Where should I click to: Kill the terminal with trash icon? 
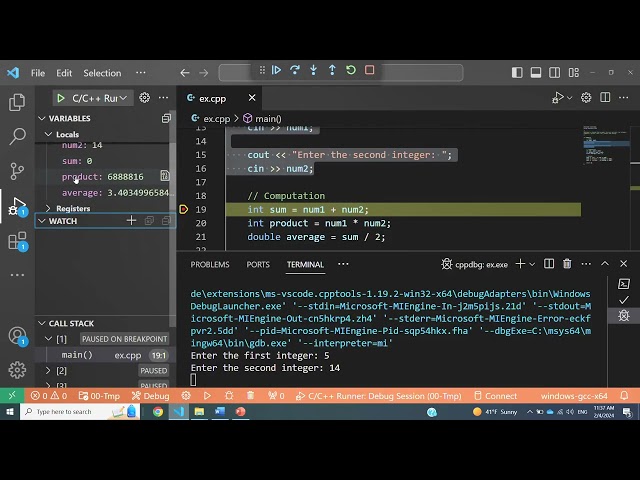coord(567,264)
